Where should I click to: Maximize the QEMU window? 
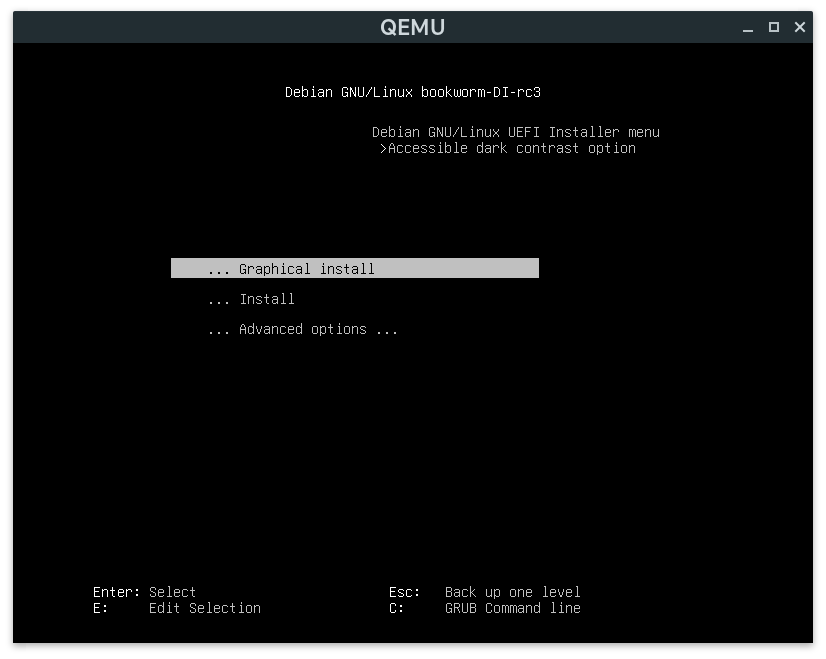(x=773, y=27)
